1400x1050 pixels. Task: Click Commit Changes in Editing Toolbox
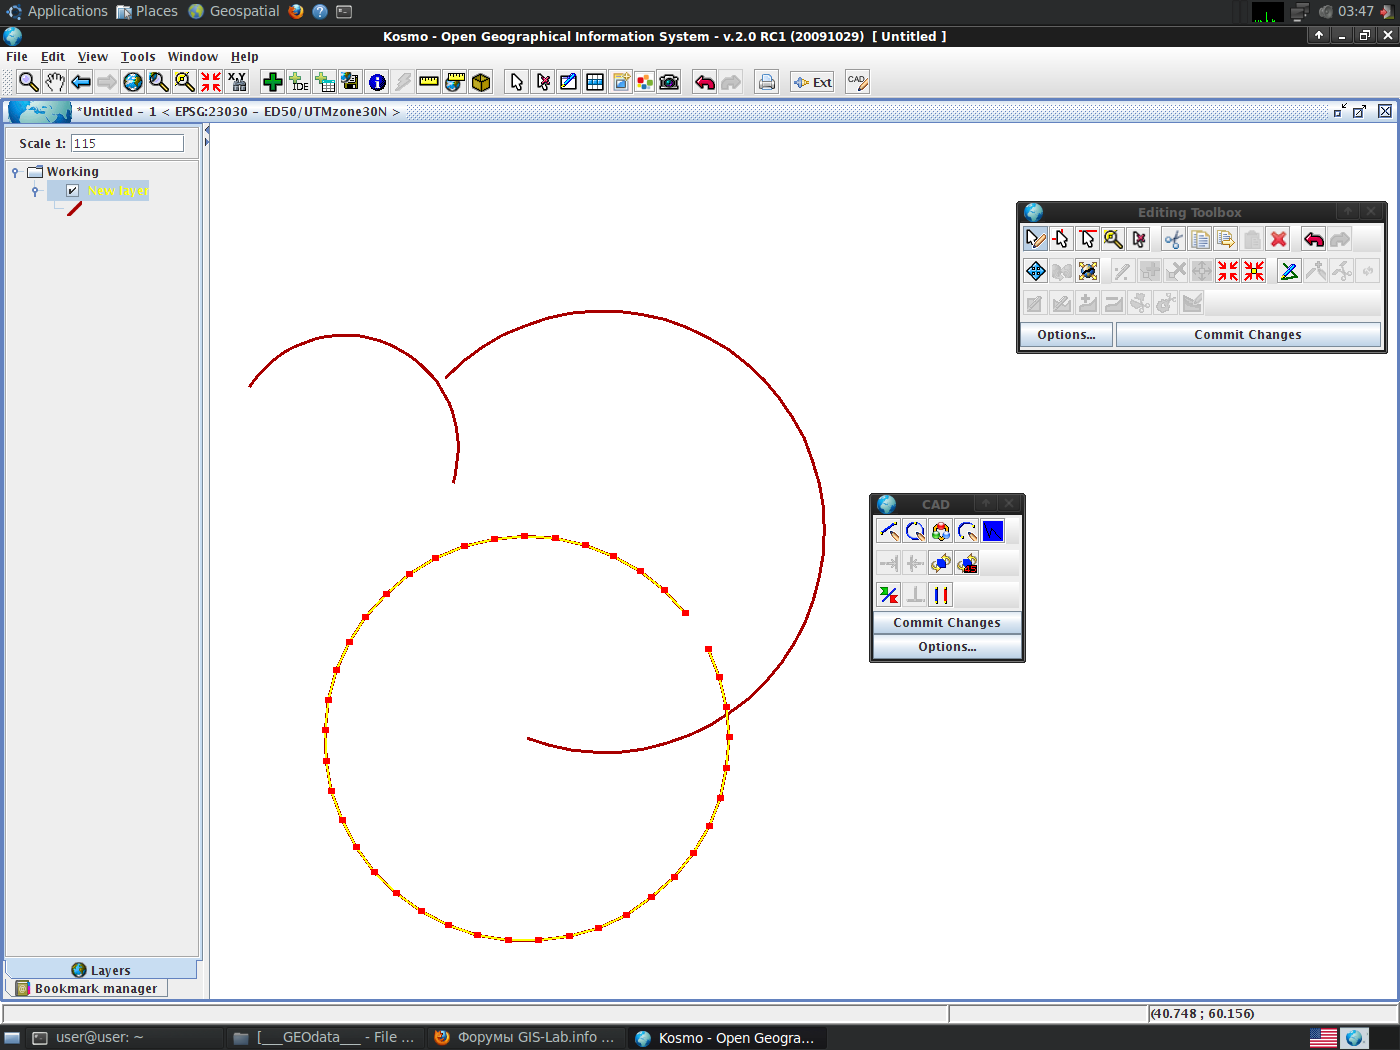coord(1247,335)
